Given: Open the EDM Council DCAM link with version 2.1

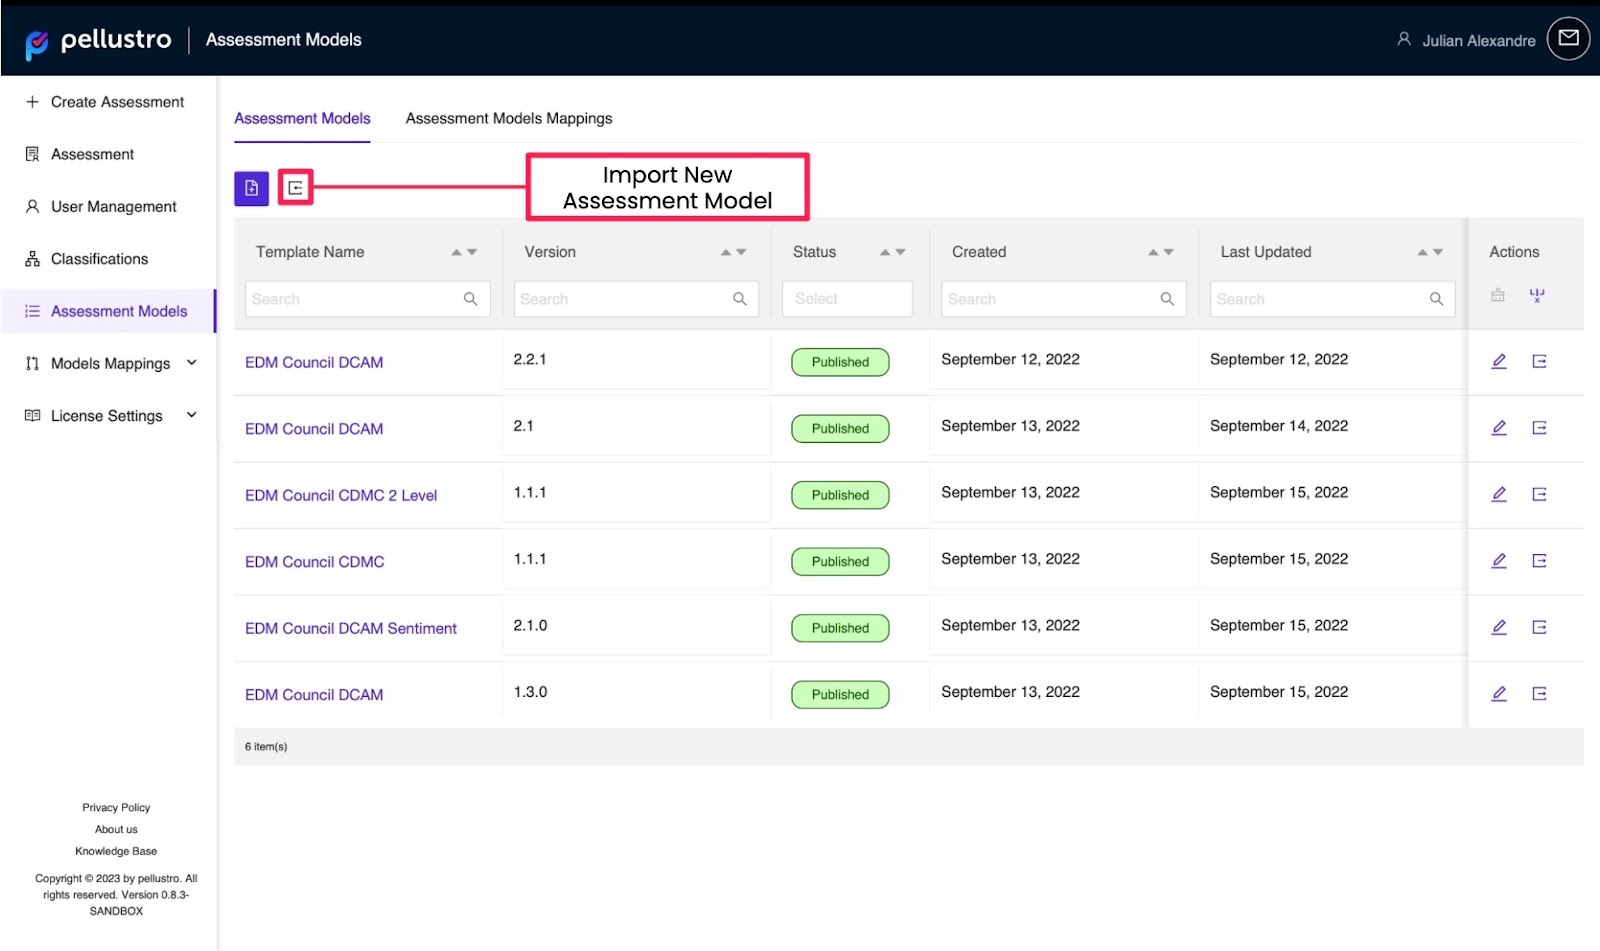Looking at the screenshot, I should tap(314, 429).
